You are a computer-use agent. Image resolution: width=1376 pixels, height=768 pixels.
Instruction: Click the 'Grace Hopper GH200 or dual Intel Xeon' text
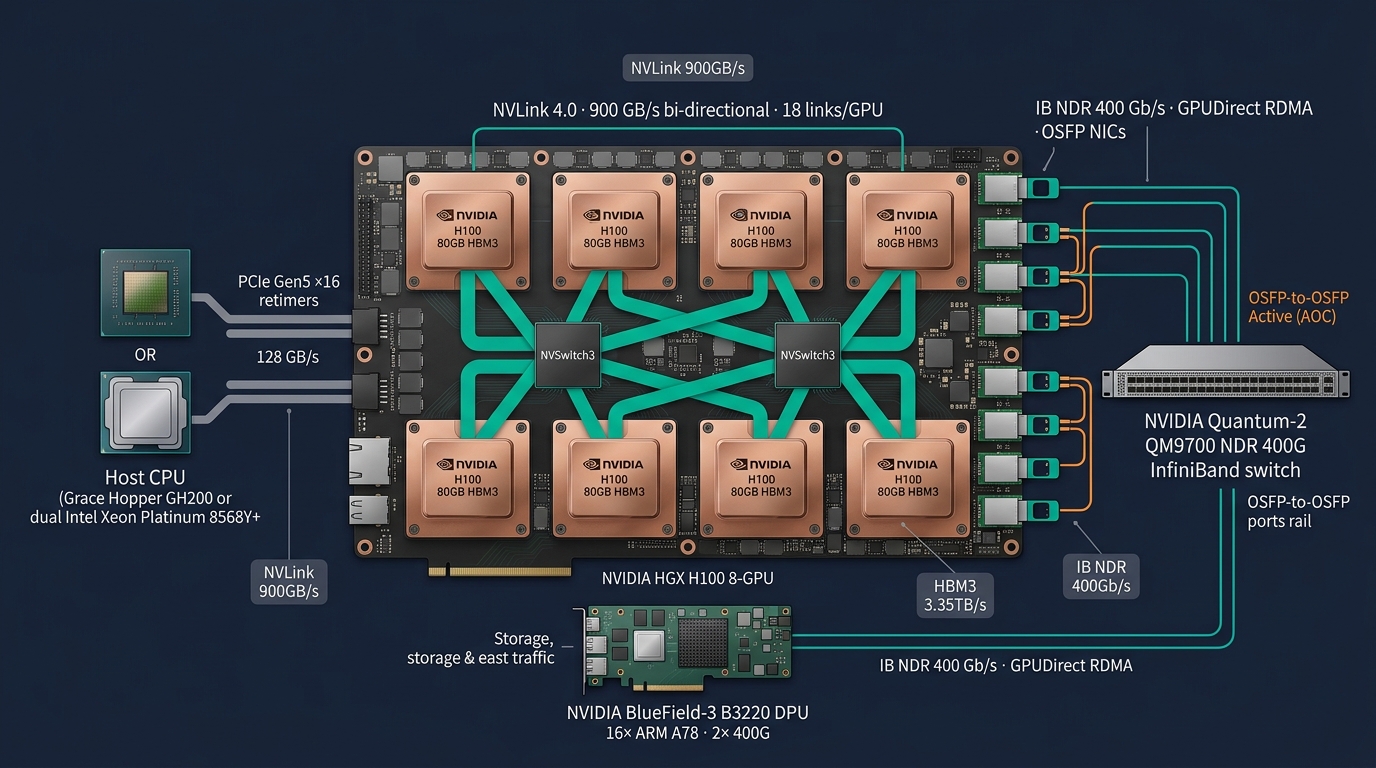click(x=145, y=508)
